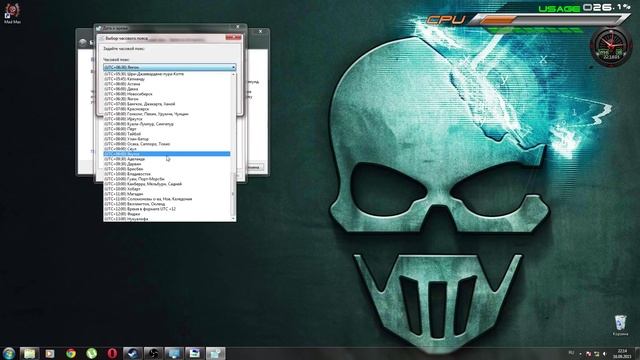Close the time zone selection dialog

pos(233,38)
